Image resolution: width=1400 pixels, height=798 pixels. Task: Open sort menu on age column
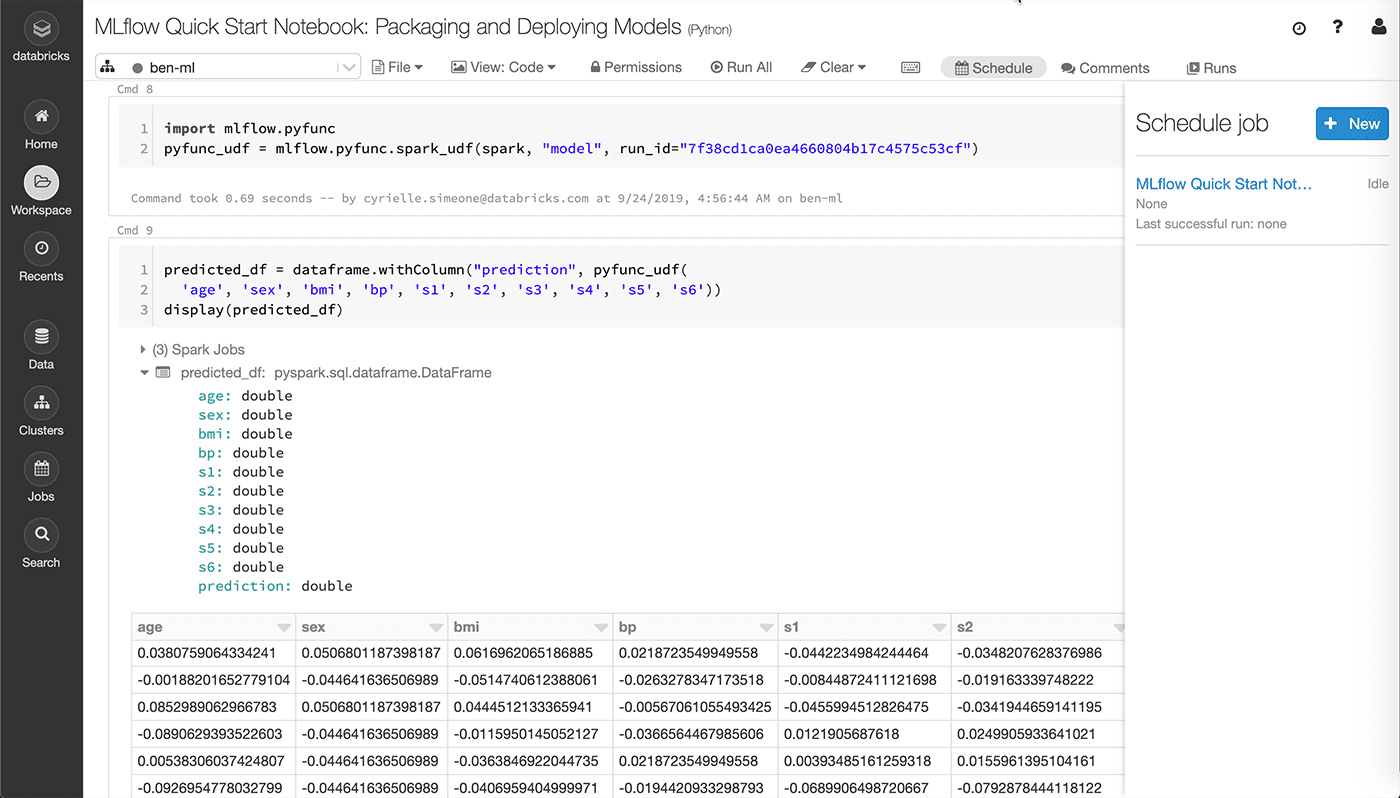pyautogui.click(x=282, y=628)
